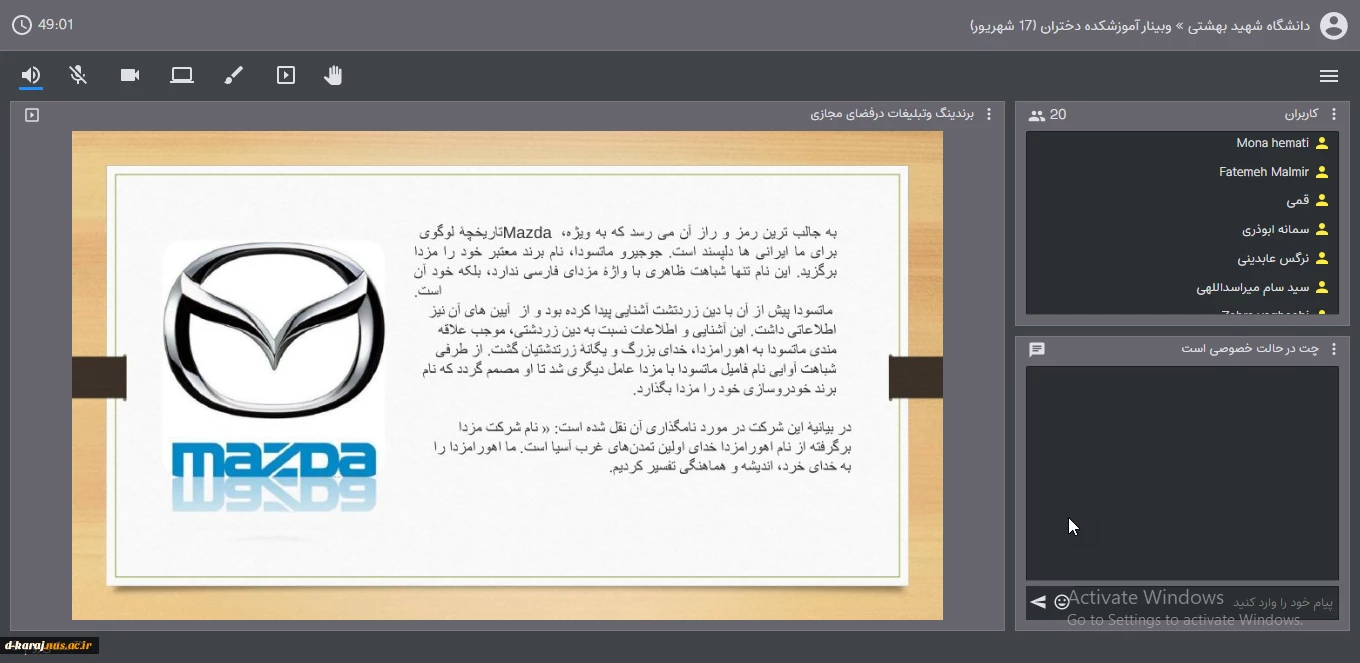The width and height of the screenshot is (1360, 663).
Task: Send the chat message with arrow icon
Action: (1038, 602)
